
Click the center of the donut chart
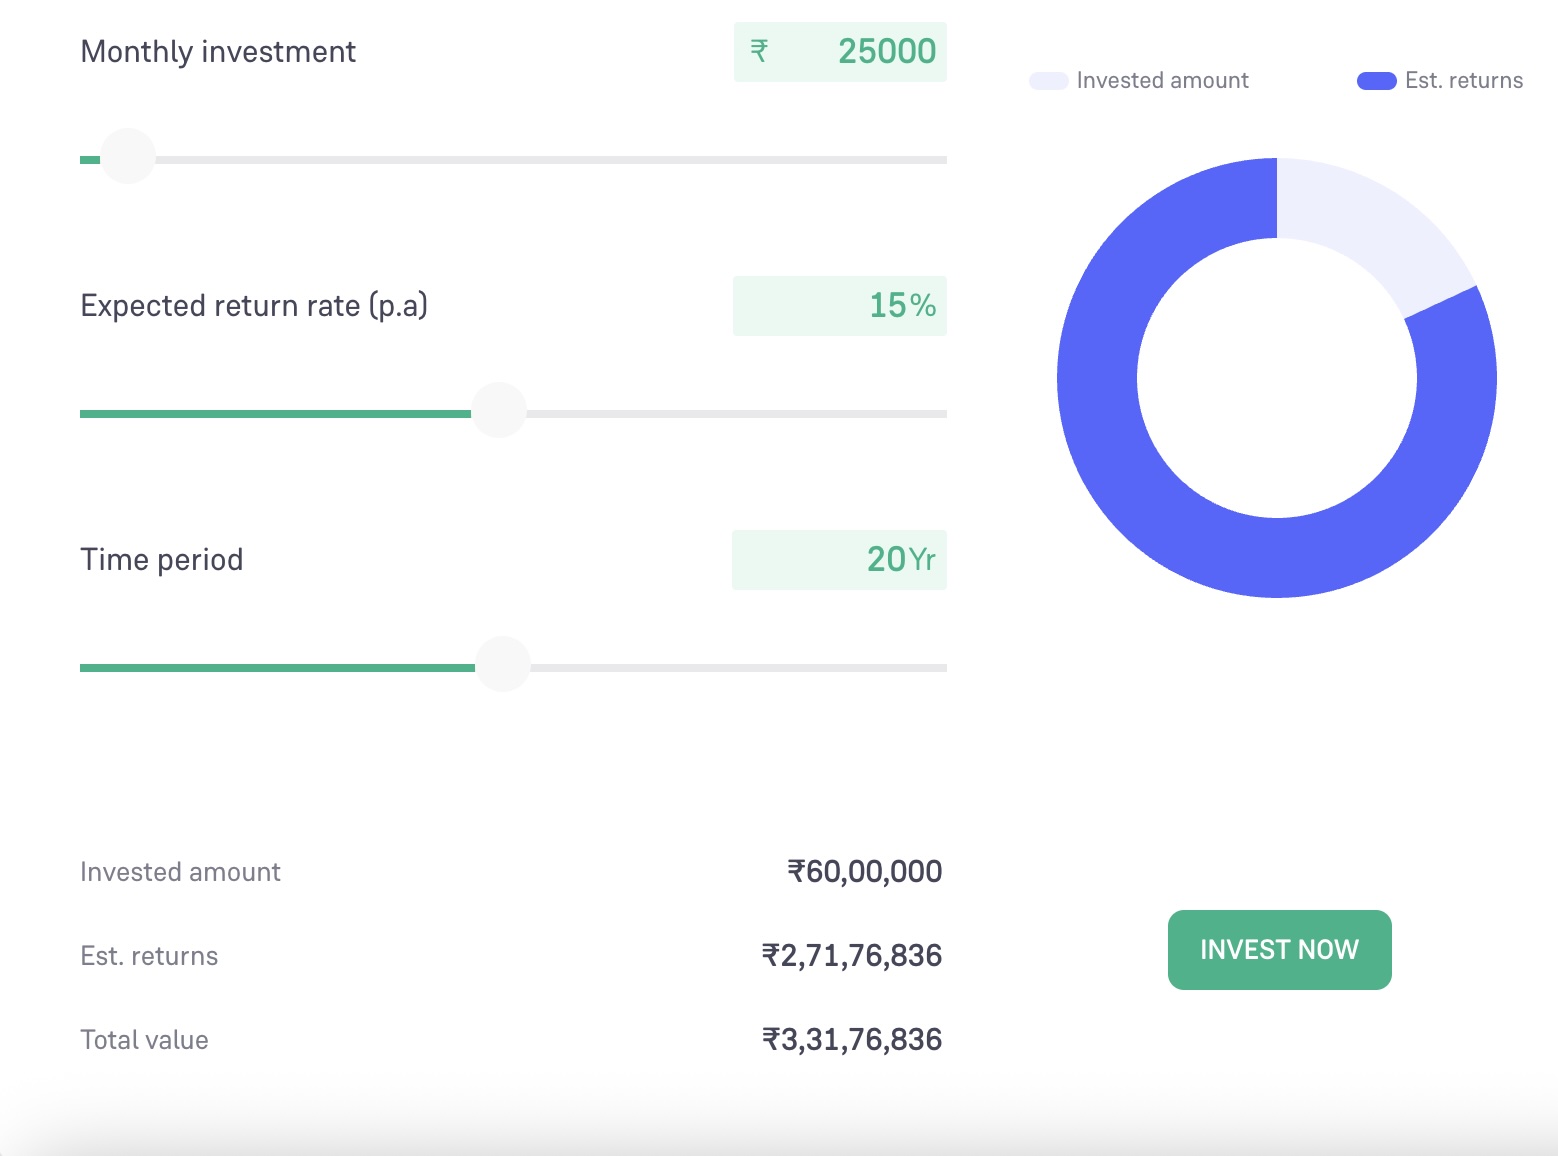[1276, 377]
